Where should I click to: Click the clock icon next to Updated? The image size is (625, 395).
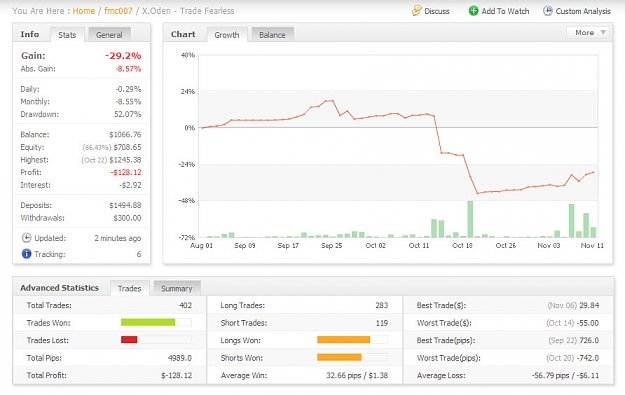[x=26, y=238]
